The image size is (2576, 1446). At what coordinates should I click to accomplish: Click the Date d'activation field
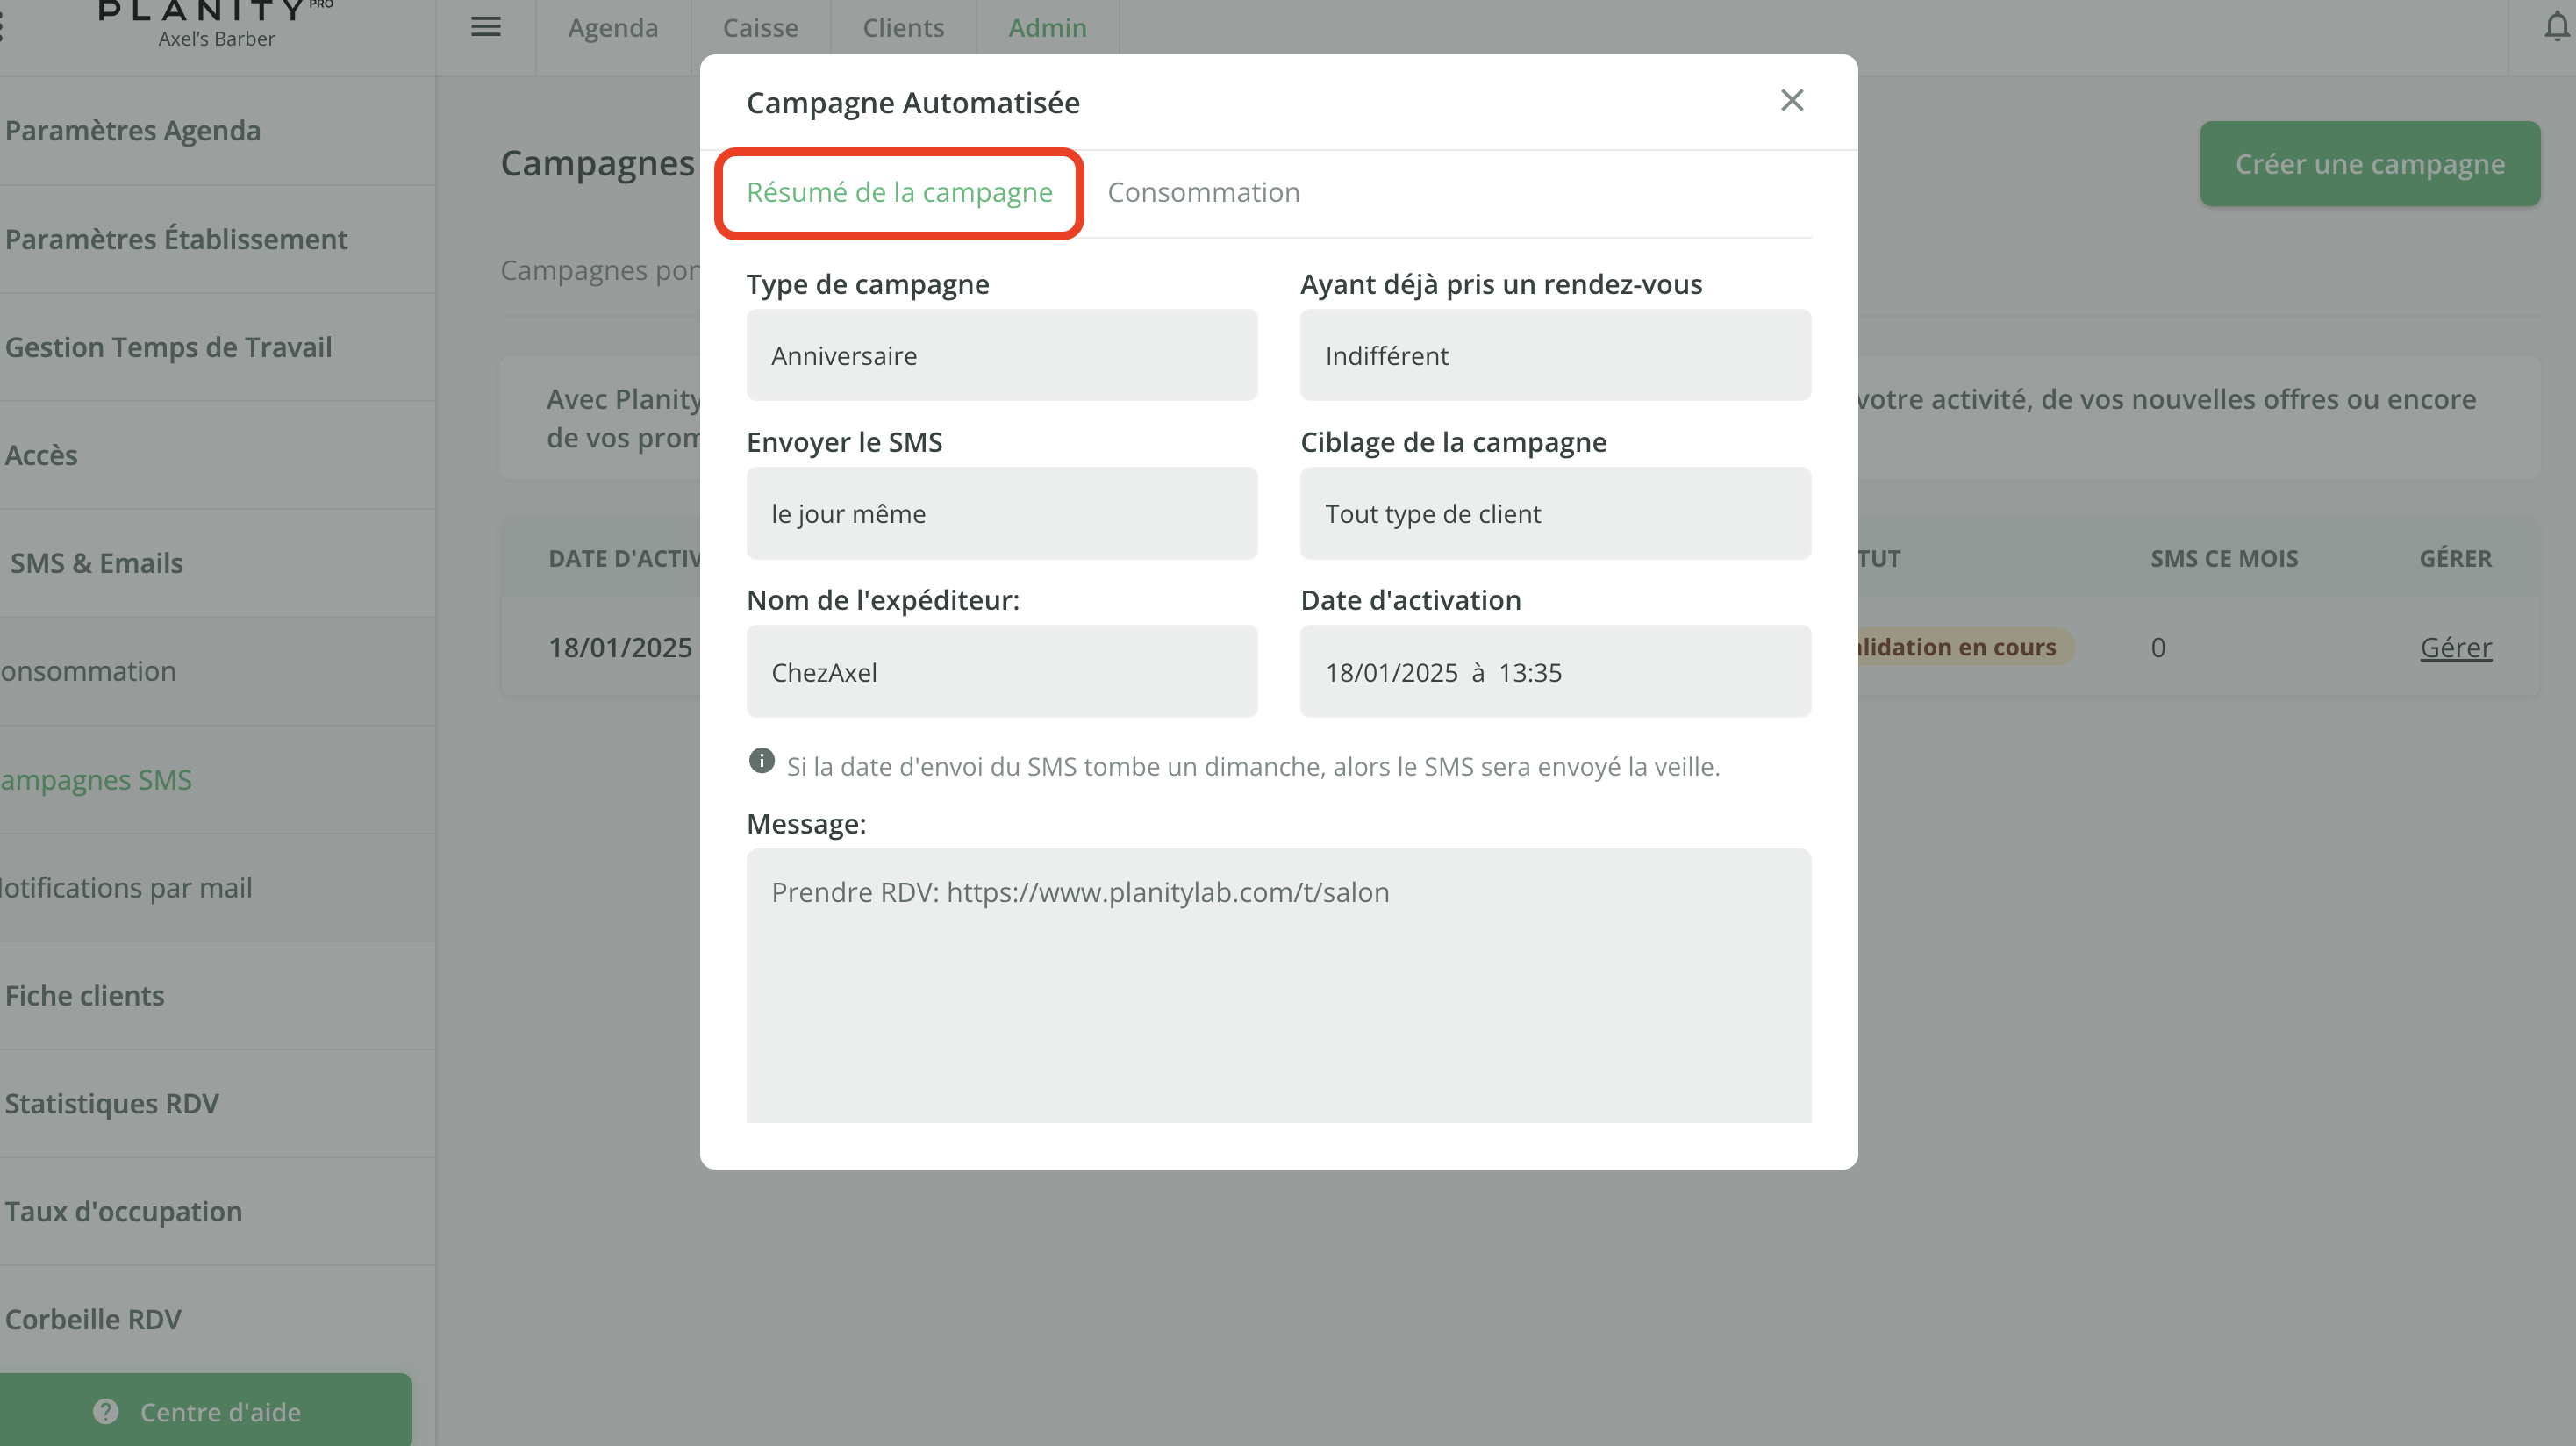[x=1555, y=671]
